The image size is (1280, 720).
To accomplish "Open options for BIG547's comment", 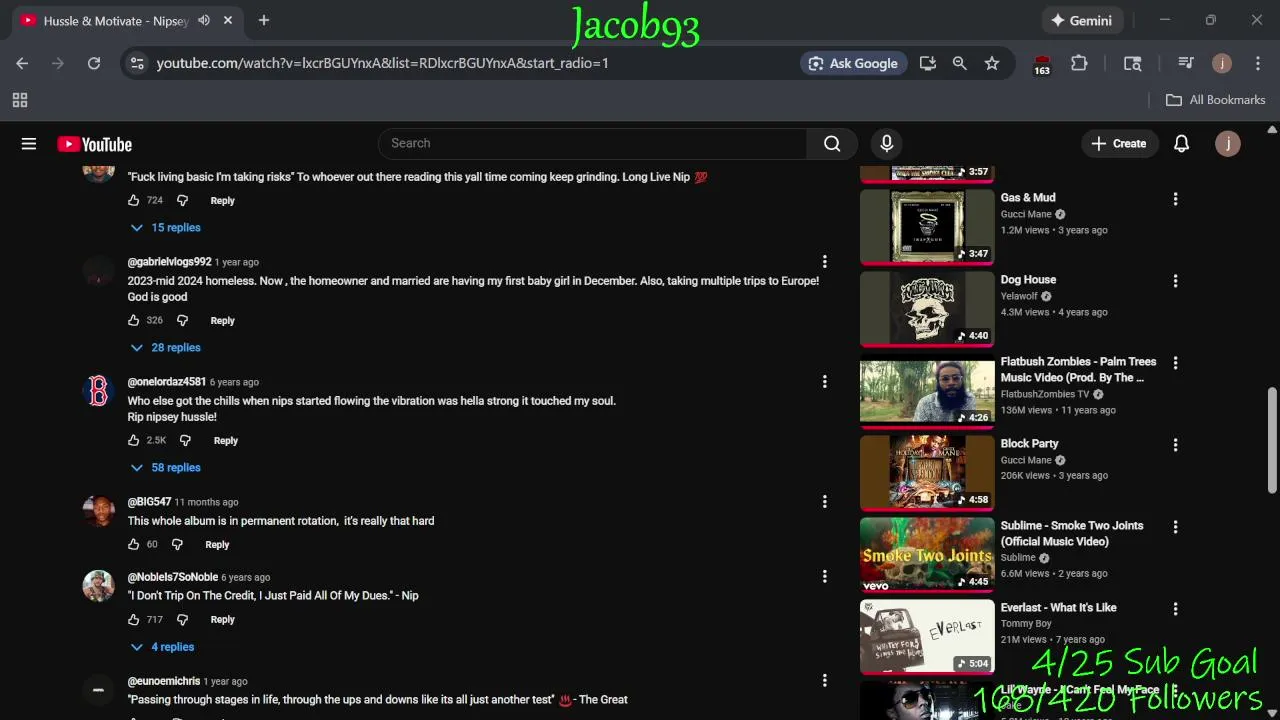I will (825, 502).
